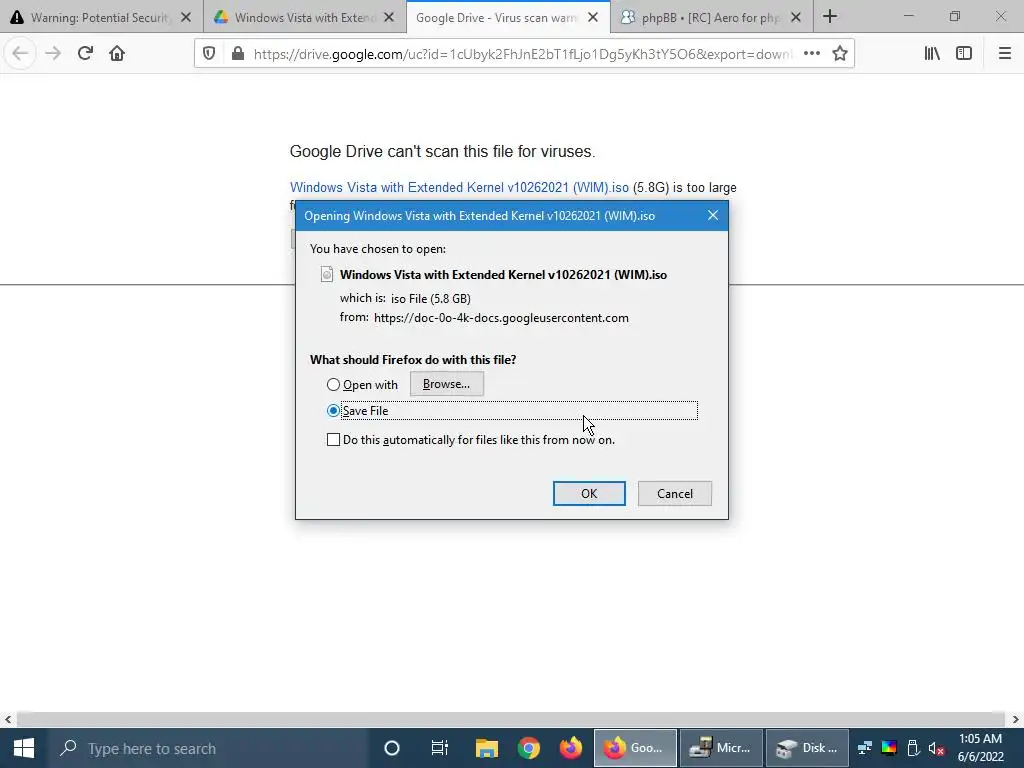
Task: Click the taskbar search box
Action: click(208, 748)
